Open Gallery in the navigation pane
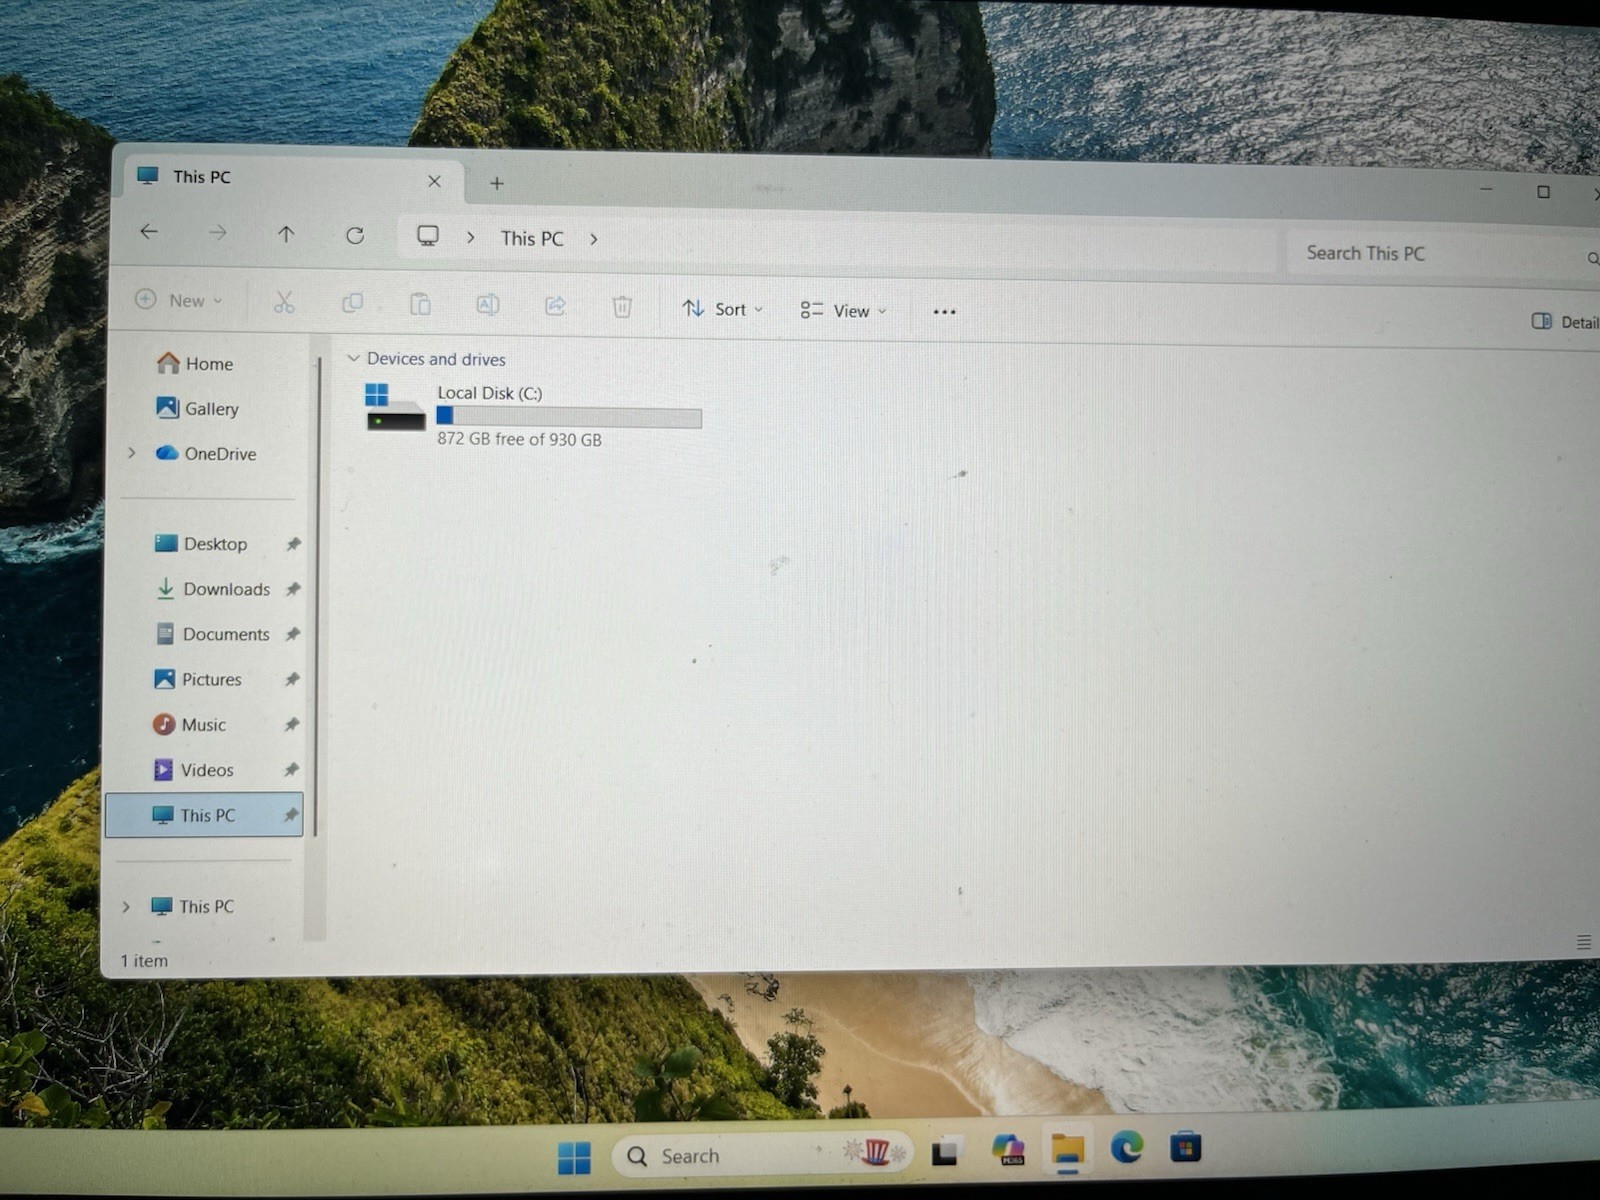Viewport: 1600px width, 1200px height. click(x=197, y=408)
